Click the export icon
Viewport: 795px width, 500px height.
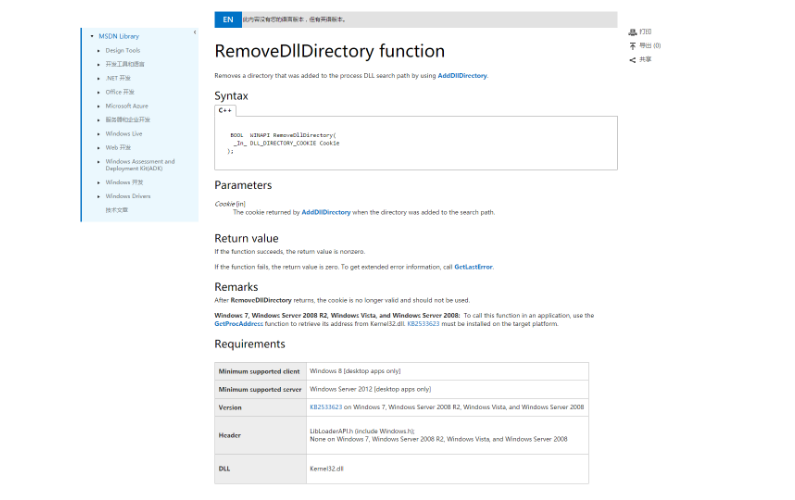click(633, 46)
